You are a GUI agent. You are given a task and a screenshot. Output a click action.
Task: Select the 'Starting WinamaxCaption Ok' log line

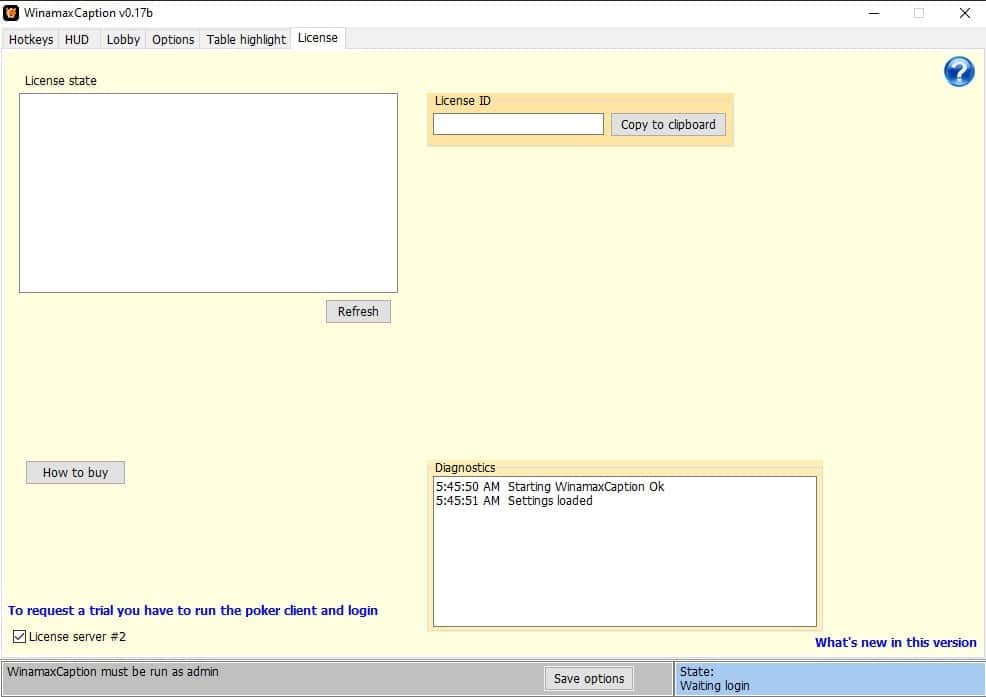(x=550, y=486)
